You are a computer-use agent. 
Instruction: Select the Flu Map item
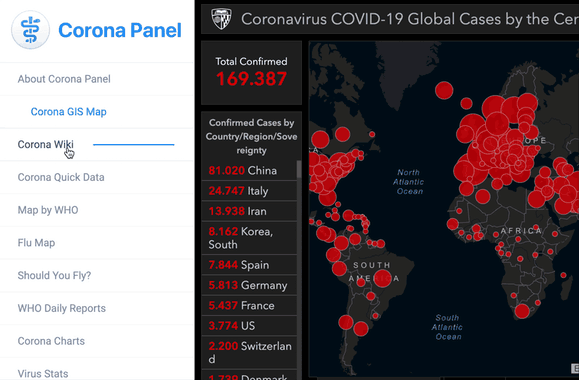click(x=36, y=243)
